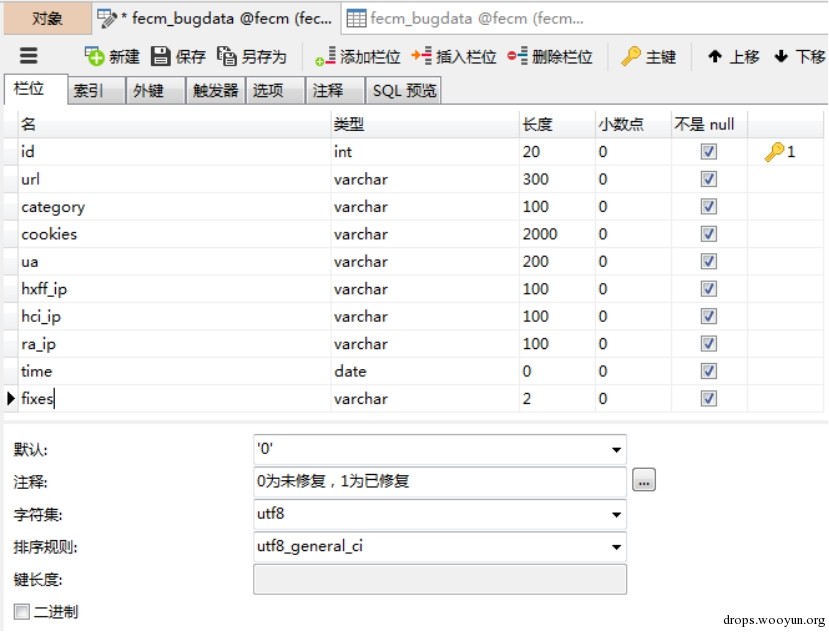Click the 注释 comment input field
The height and width of the screenshot is (632, 829).
[x=440, y=481]
